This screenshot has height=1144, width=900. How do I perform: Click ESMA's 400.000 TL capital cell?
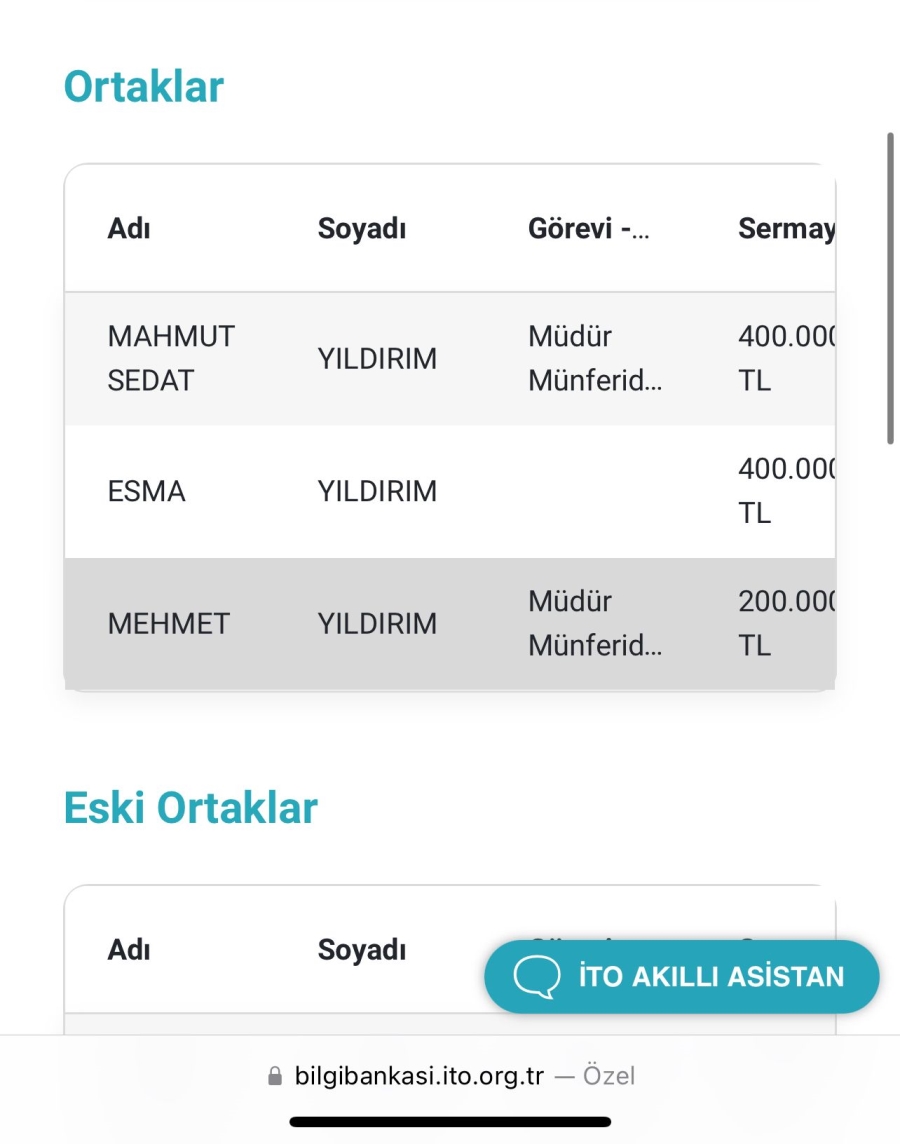786,490
